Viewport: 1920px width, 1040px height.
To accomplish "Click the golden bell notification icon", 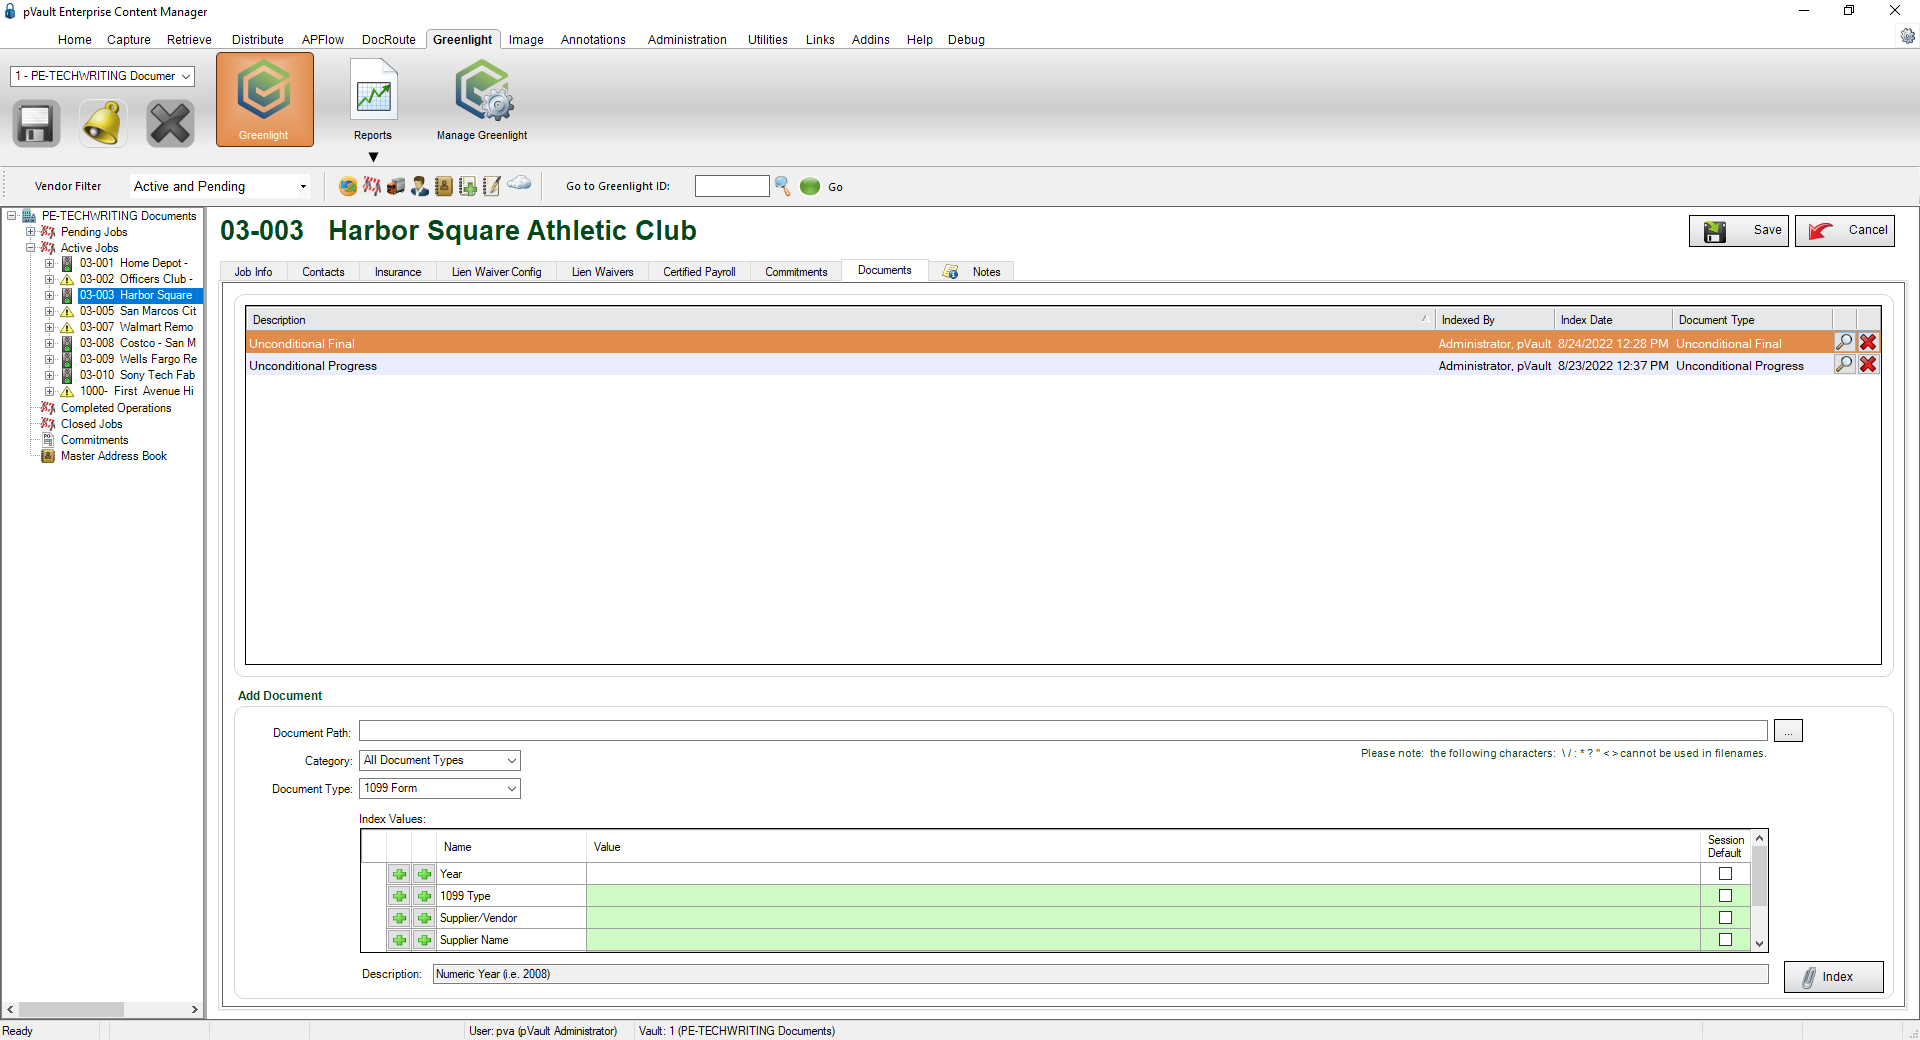I will pyautogui.click(x=103, y=124).
